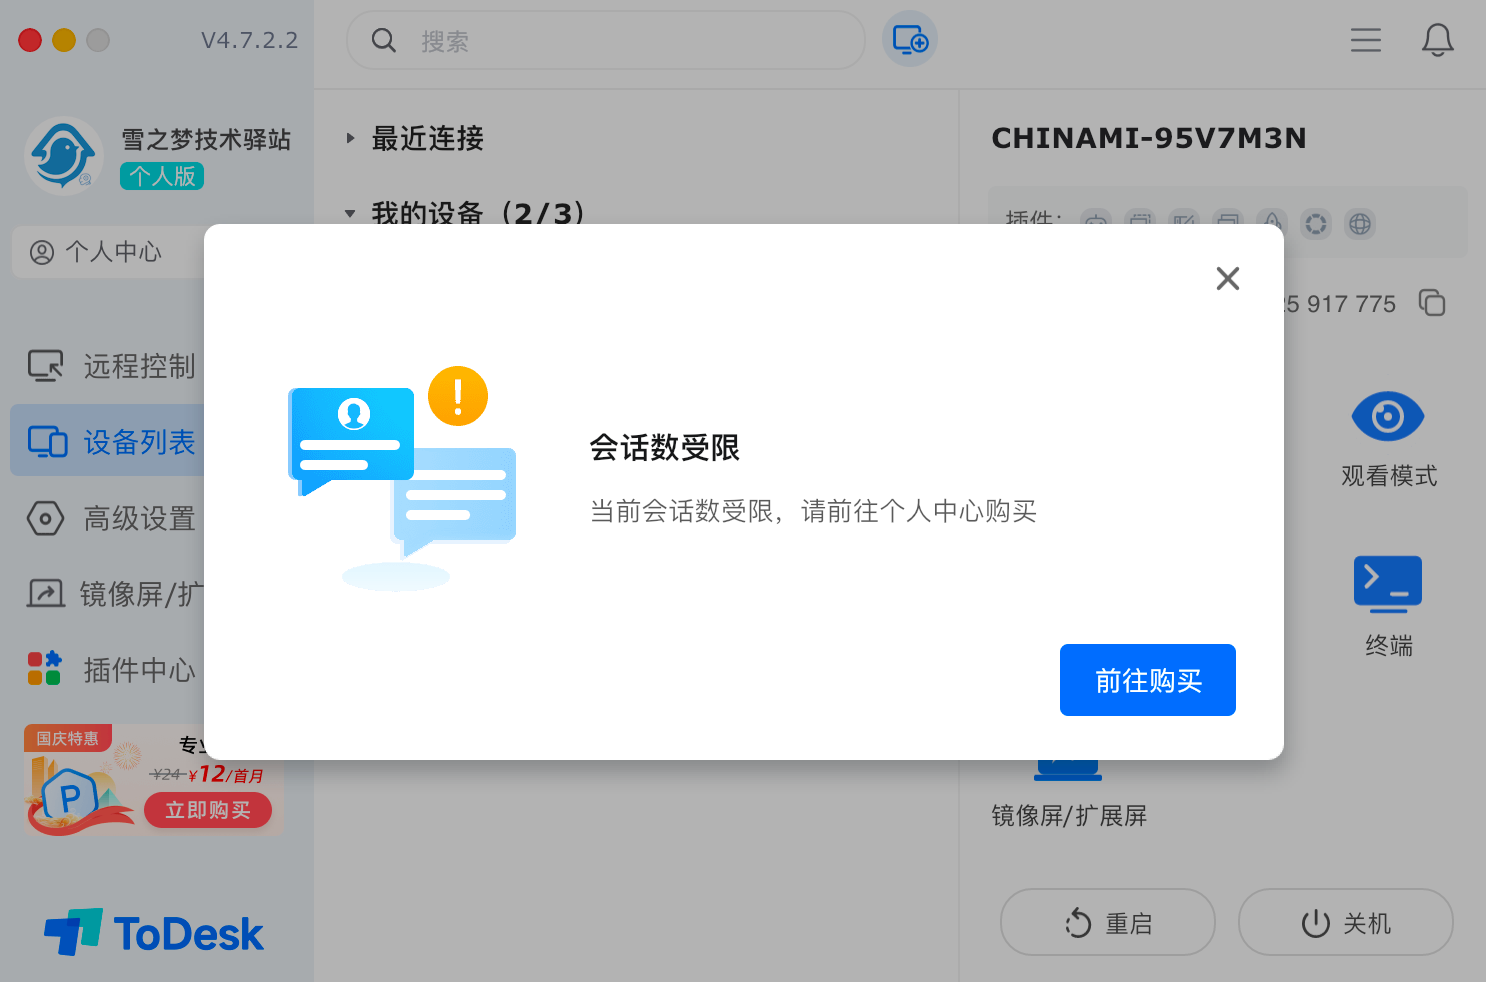Viewport: 1486px width, 982px height.
Task: Select 远程控制 in the sidebar
Action: coord(112,366)
